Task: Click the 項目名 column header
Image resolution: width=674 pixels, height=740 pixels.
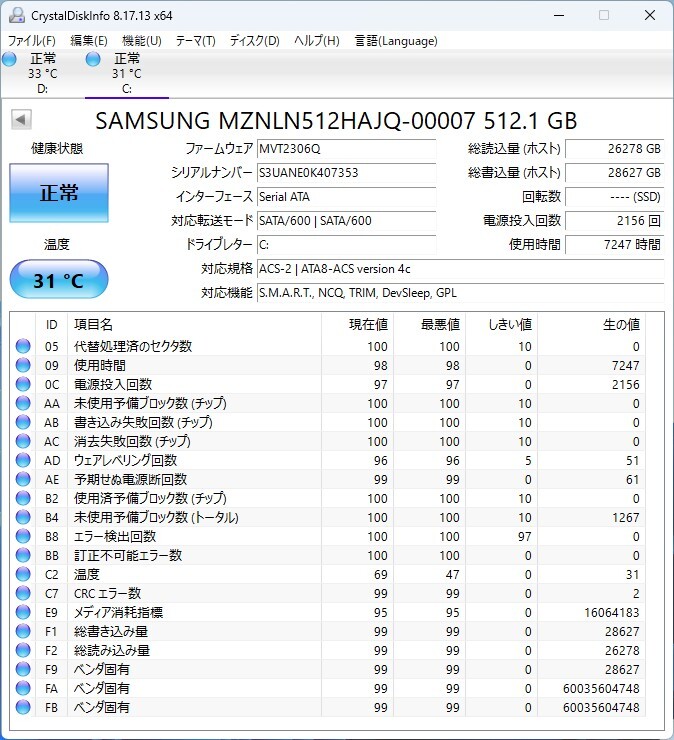Action: tap(194, 325)
